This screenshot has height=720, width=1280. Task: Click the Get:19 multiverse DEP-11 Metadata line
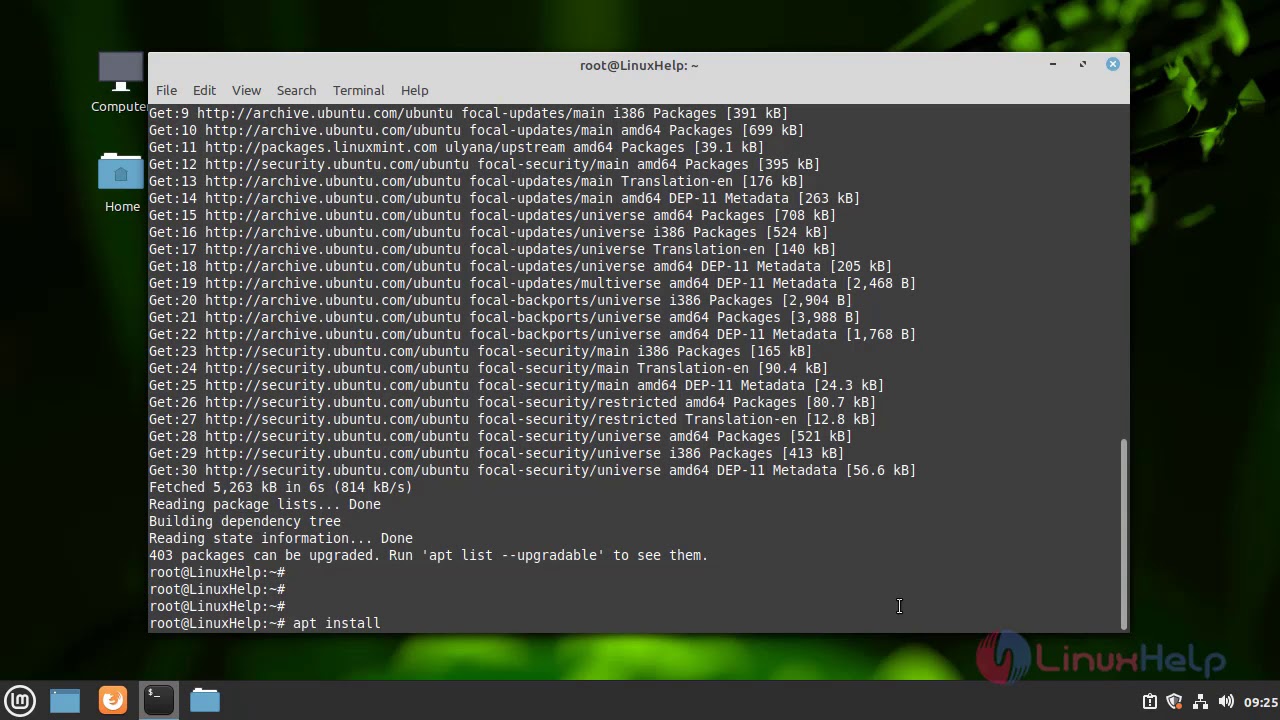(x=532, y=283)
